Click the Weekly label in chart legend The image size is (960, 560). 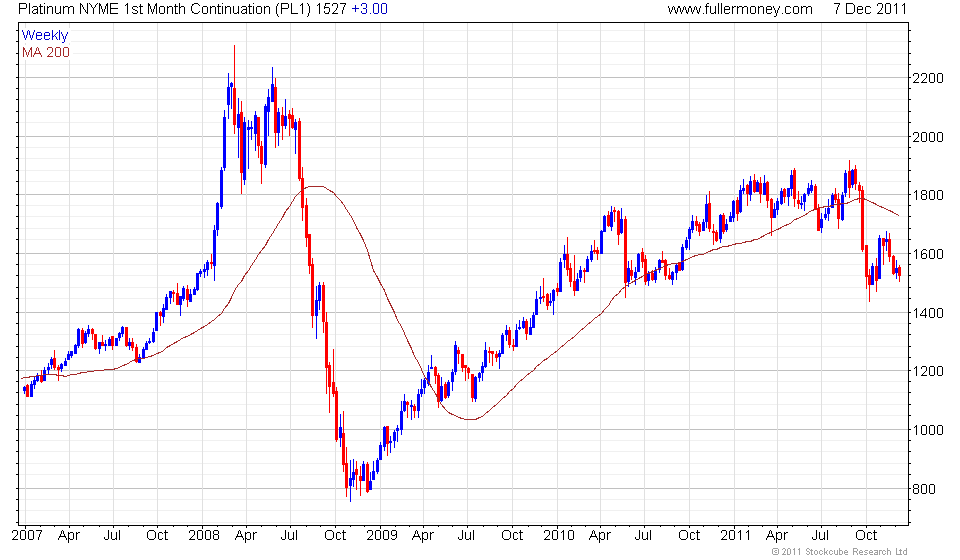[45, 35]
